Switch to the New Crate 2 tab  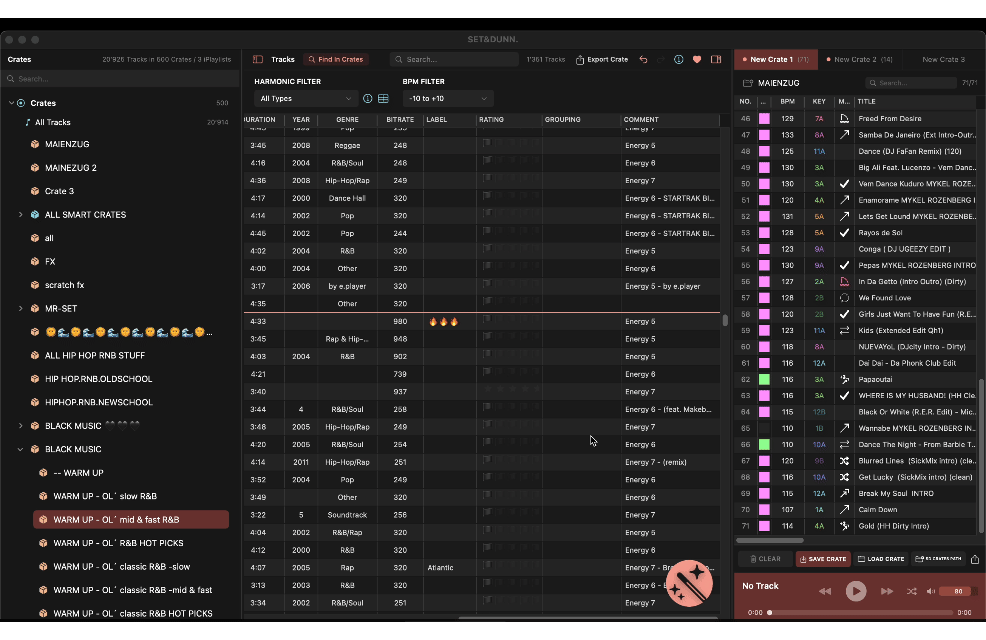860,59
